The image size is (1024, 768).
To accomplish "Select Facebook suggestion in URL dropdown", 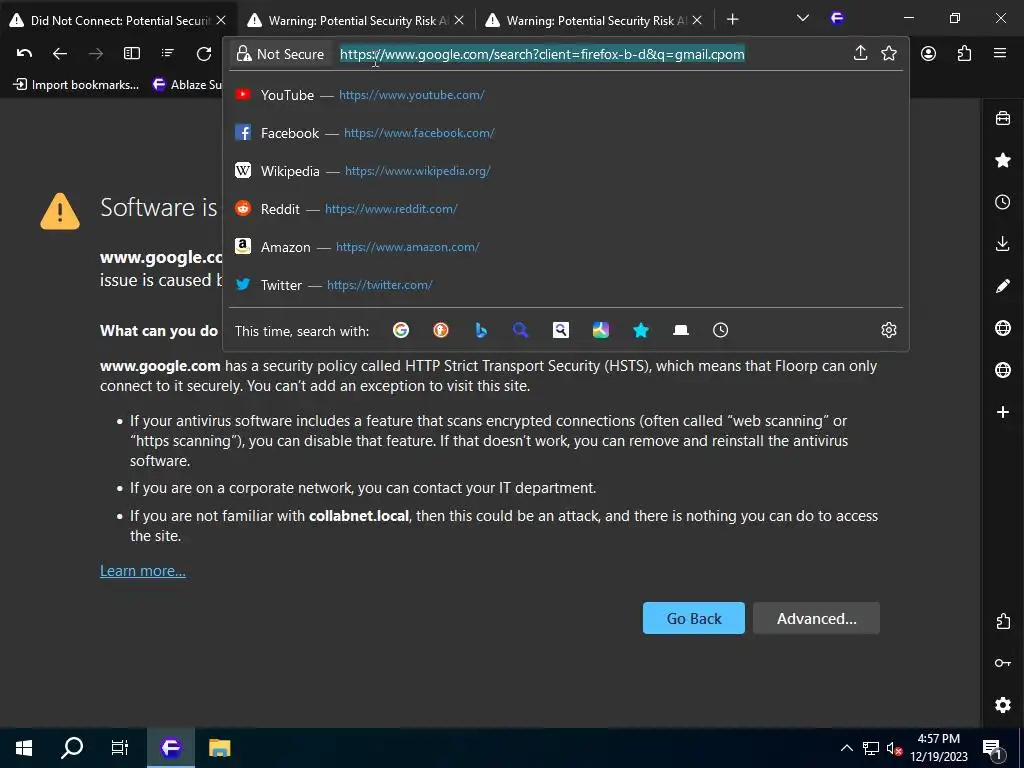I will [x=566, y=133].
